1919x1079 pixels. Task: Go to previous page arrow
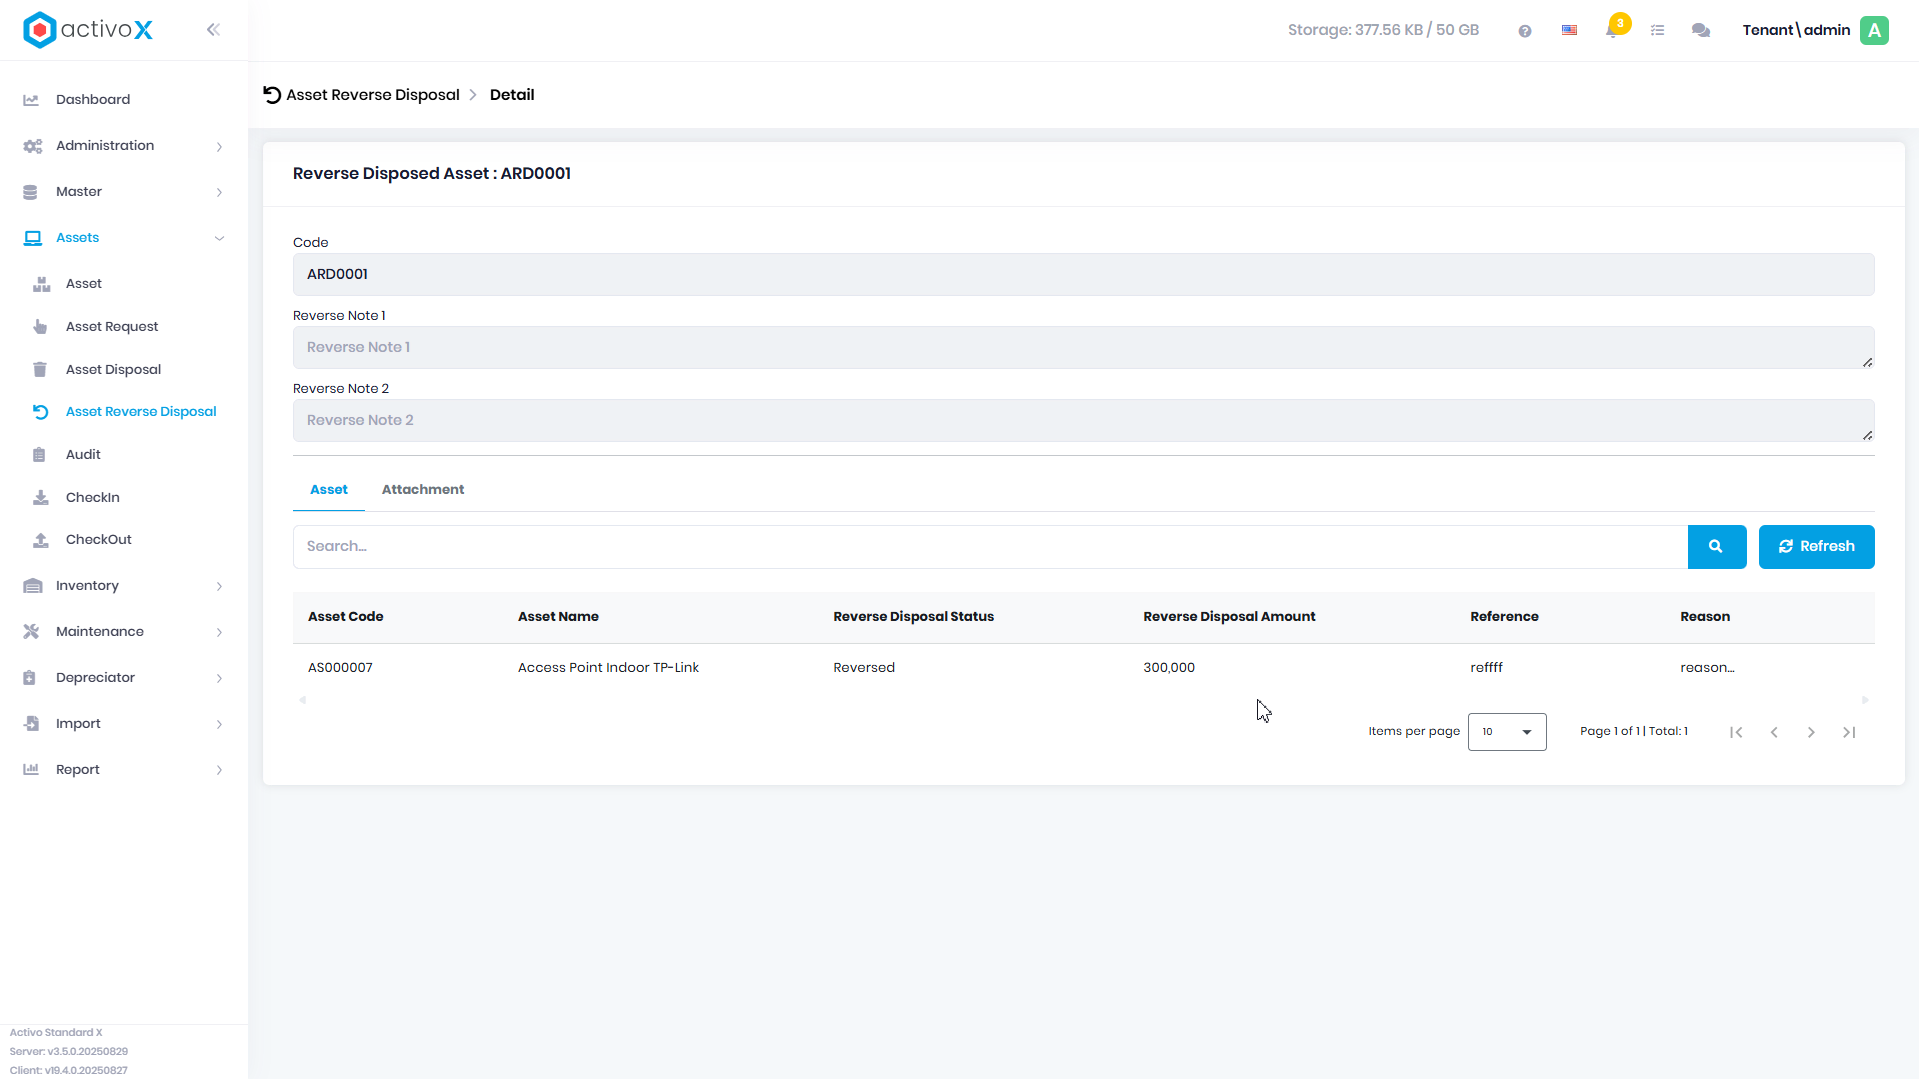pyautogui.click(x=1774, y=733)
